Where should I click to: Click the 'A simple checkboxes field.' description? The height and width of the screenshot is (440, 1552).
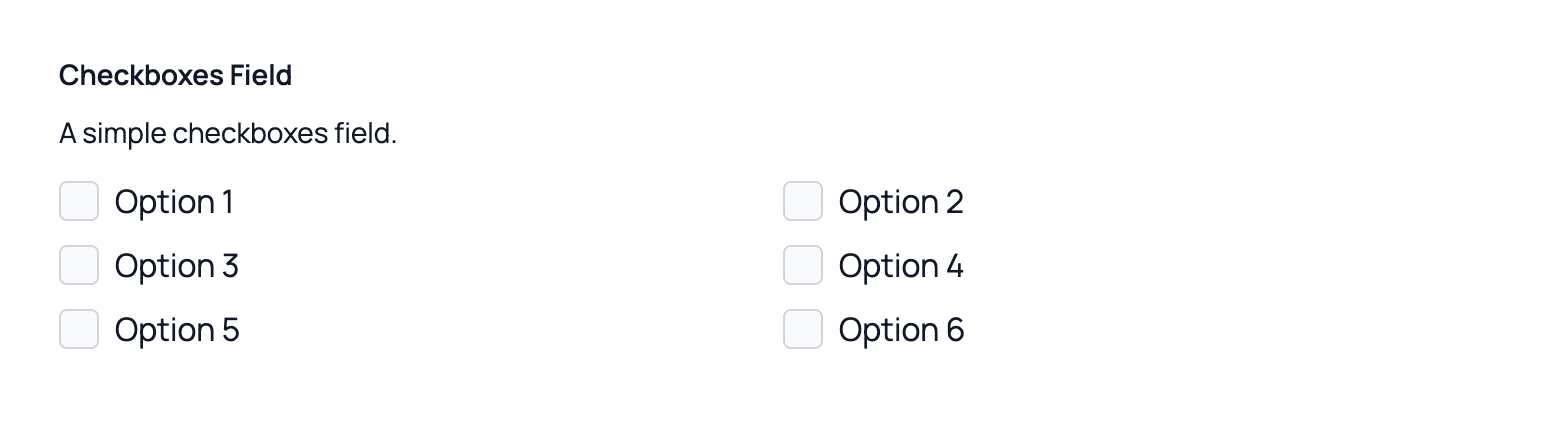228,133
